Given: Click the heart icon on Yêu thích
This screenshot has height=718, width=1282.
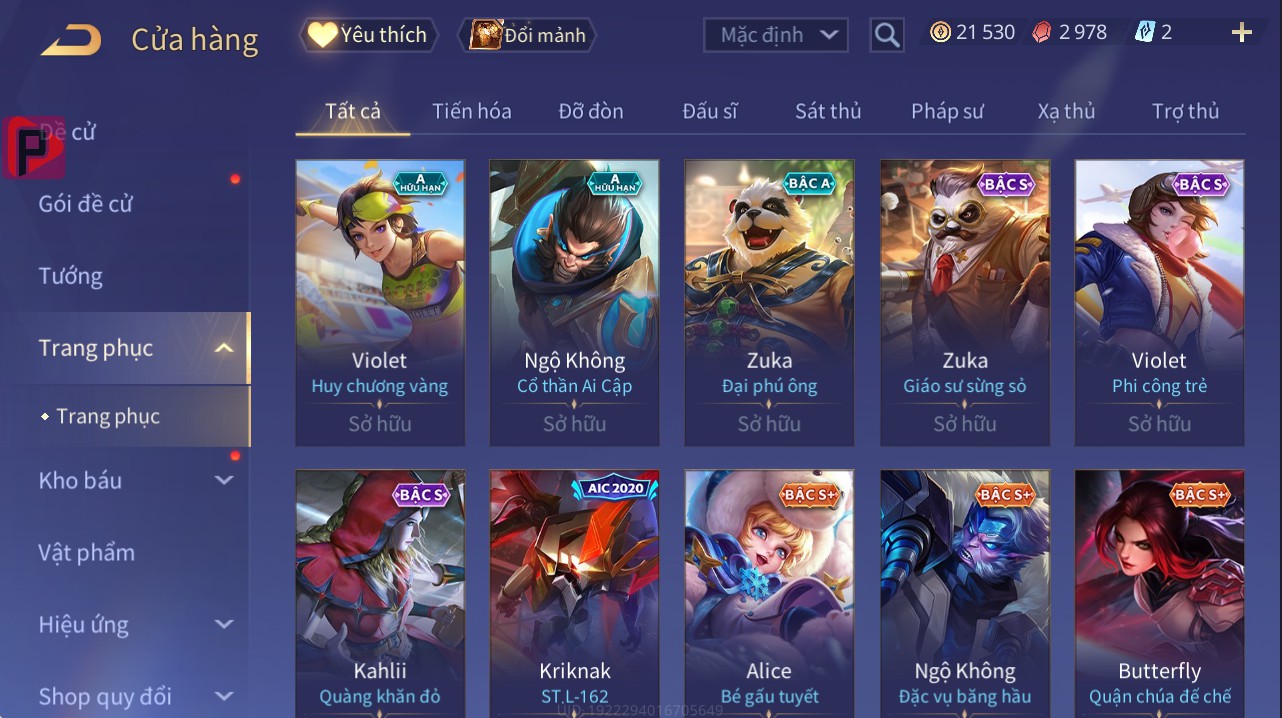Looking at the screenshot, I should (x=322, y=34).
